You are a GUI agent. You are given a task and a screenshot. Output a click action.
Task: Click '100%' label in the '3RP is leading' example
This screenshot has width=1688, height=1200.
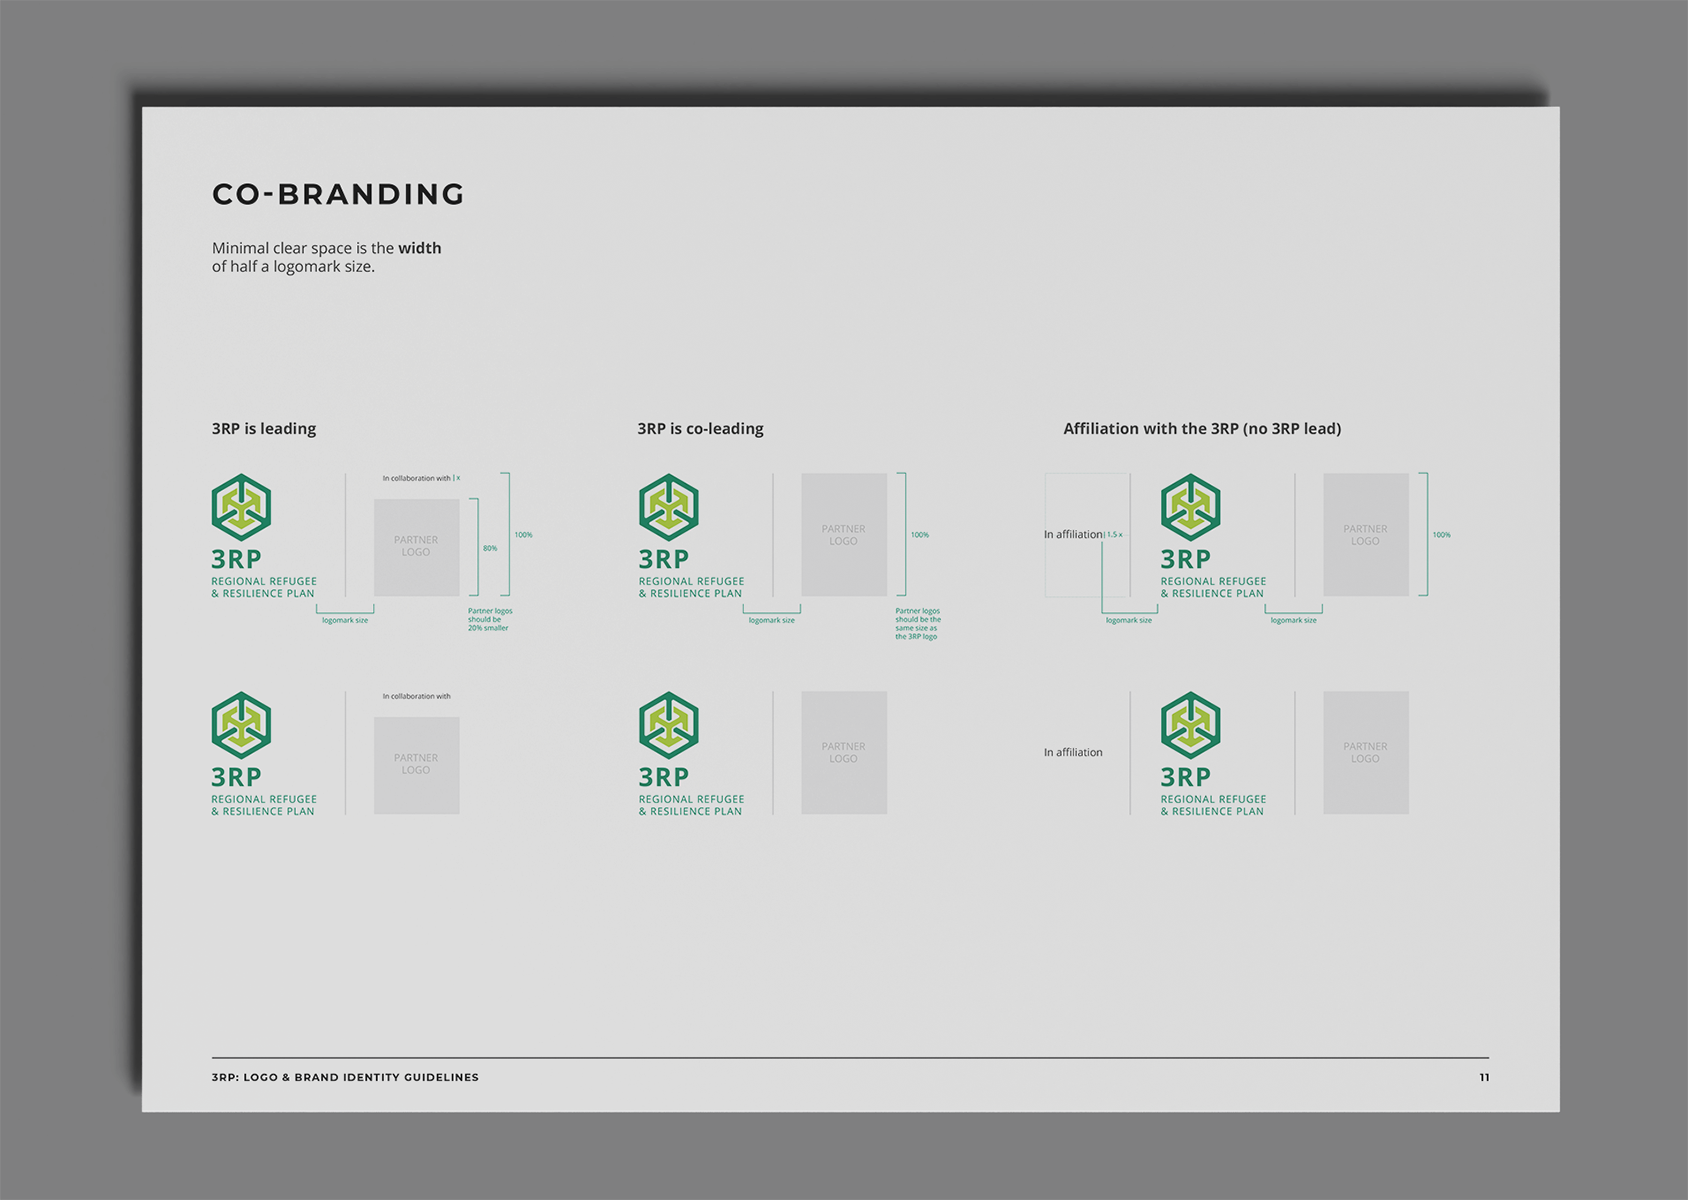coord(523,535)
